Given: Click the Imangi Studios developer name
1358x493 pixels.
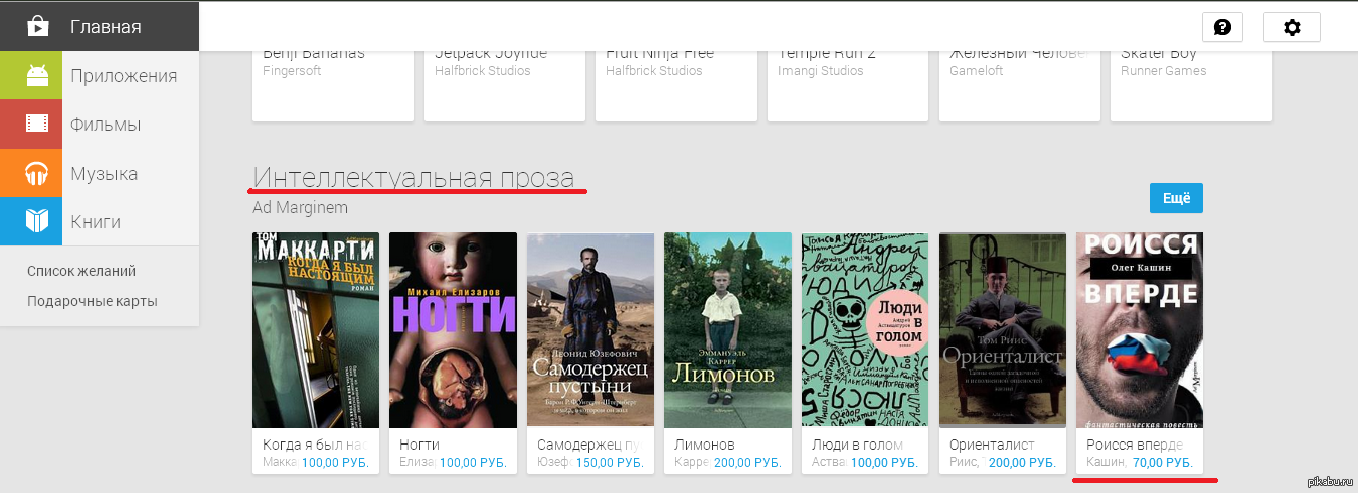Looking at the screenshot, I should tap(820, 71).
